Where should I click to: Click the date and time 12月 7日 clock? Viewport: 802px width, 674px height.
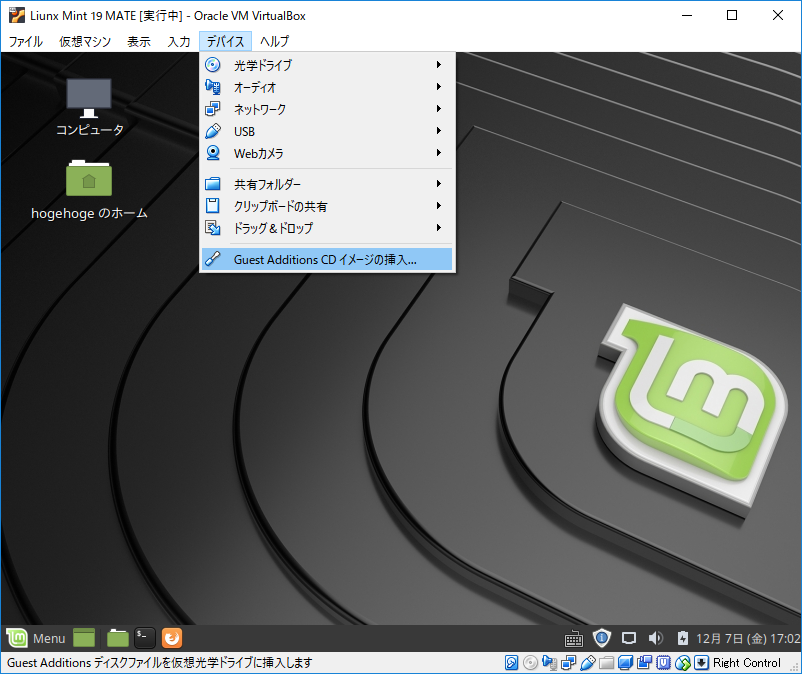pos(748,638)
